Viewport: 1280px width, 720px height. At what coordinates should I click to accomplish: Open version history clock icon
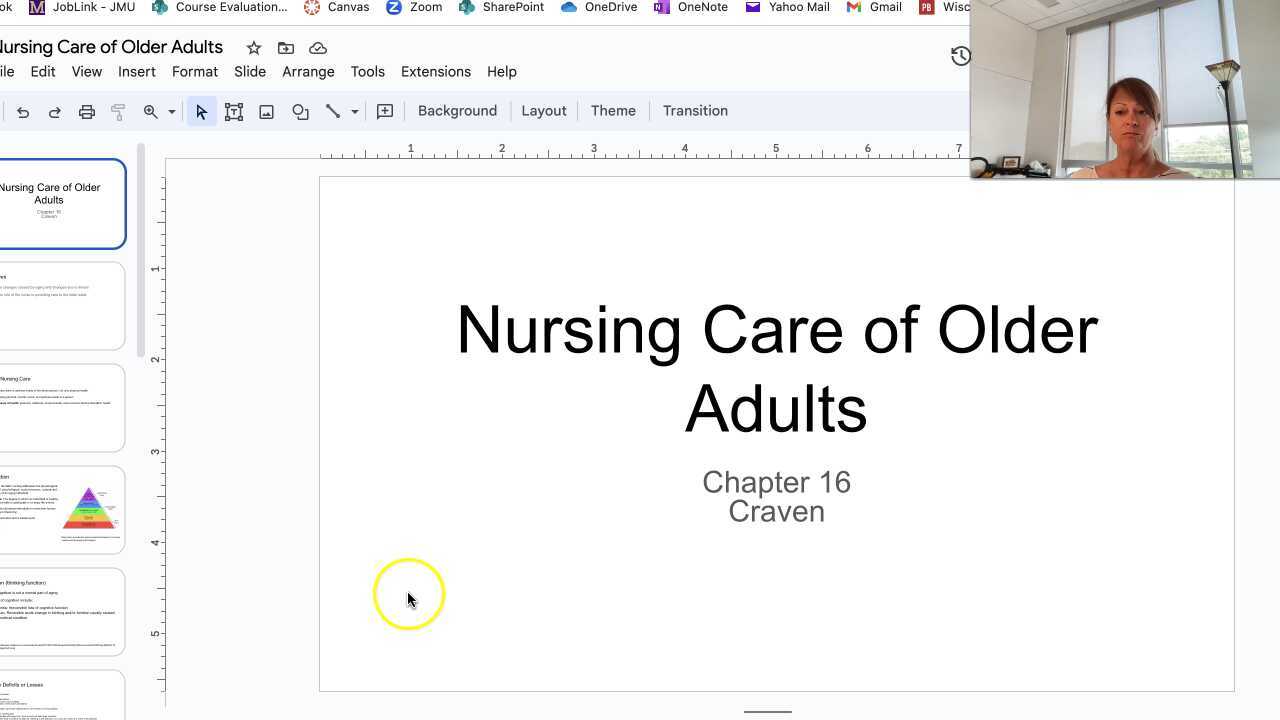960,56
